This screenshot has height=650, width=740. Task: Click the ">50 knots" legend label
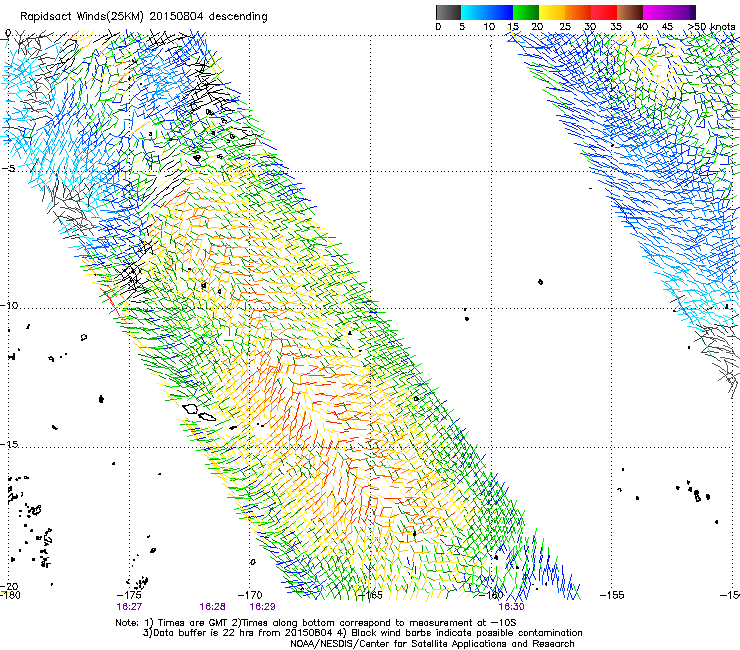pos(711,27)
